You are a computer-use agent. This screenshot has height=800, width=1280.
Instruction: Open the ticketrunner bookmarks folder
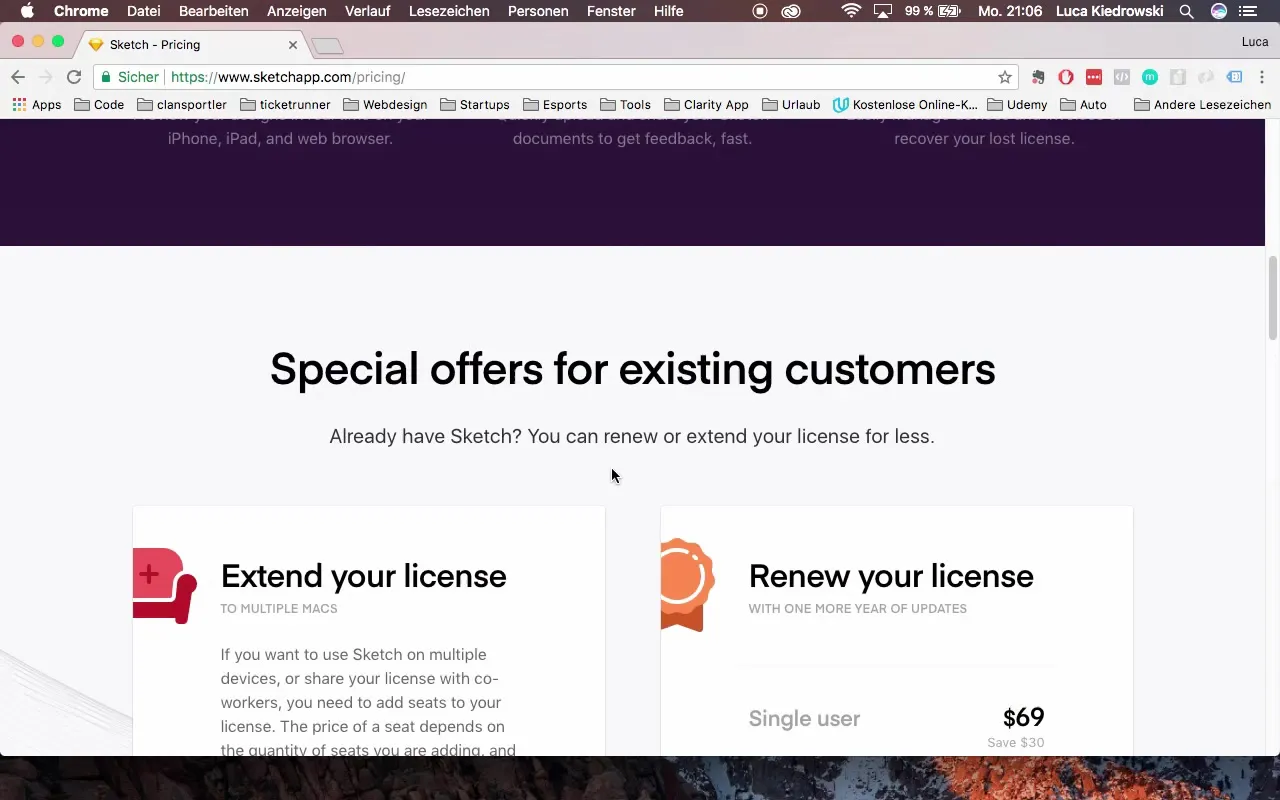coord(285,104)
